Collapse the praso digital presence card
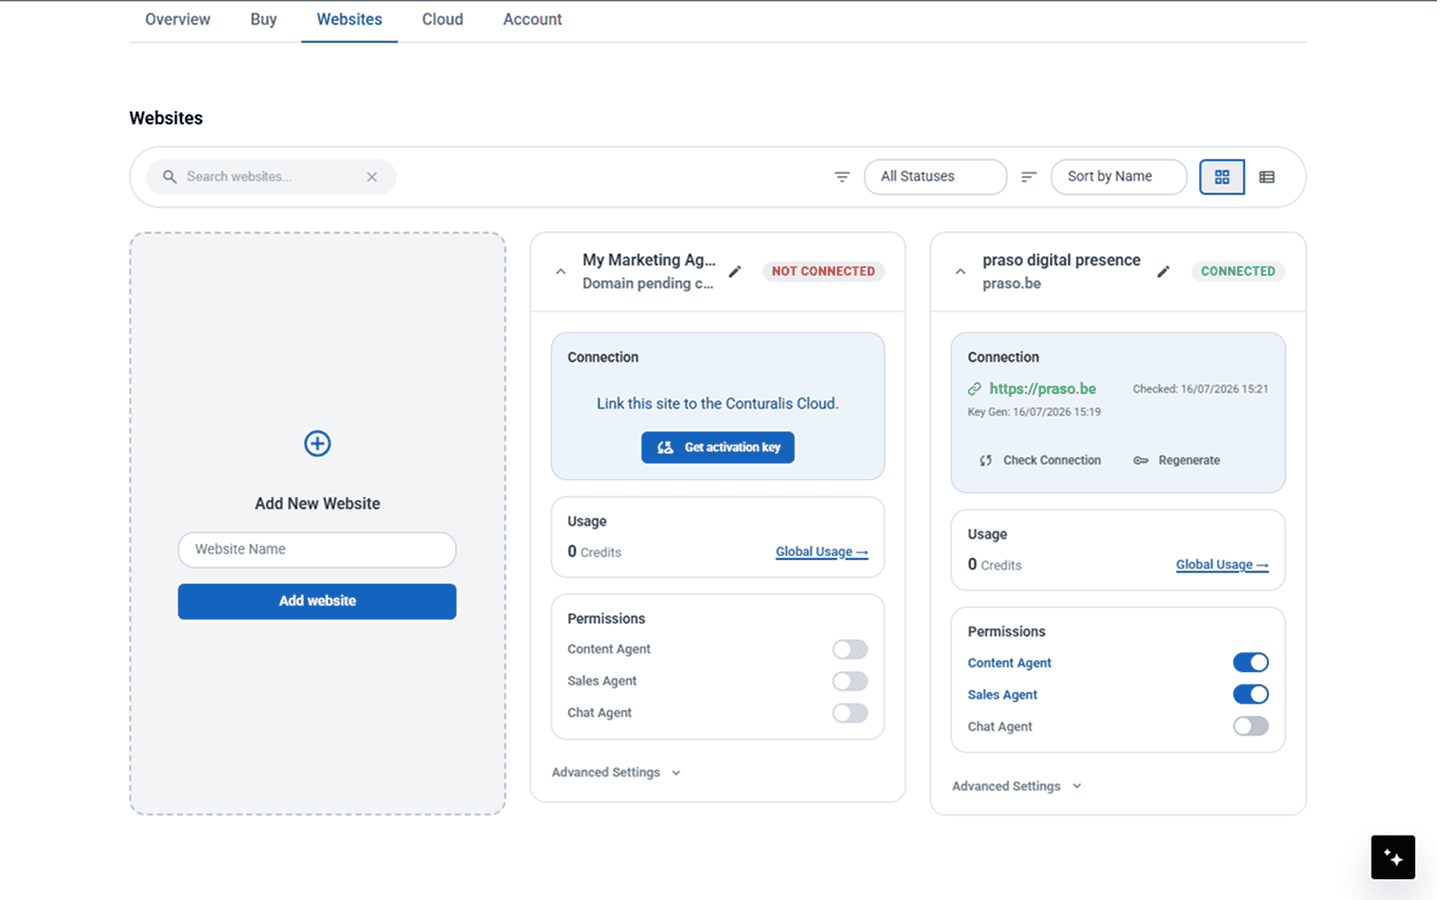 [x=960, y=271]
